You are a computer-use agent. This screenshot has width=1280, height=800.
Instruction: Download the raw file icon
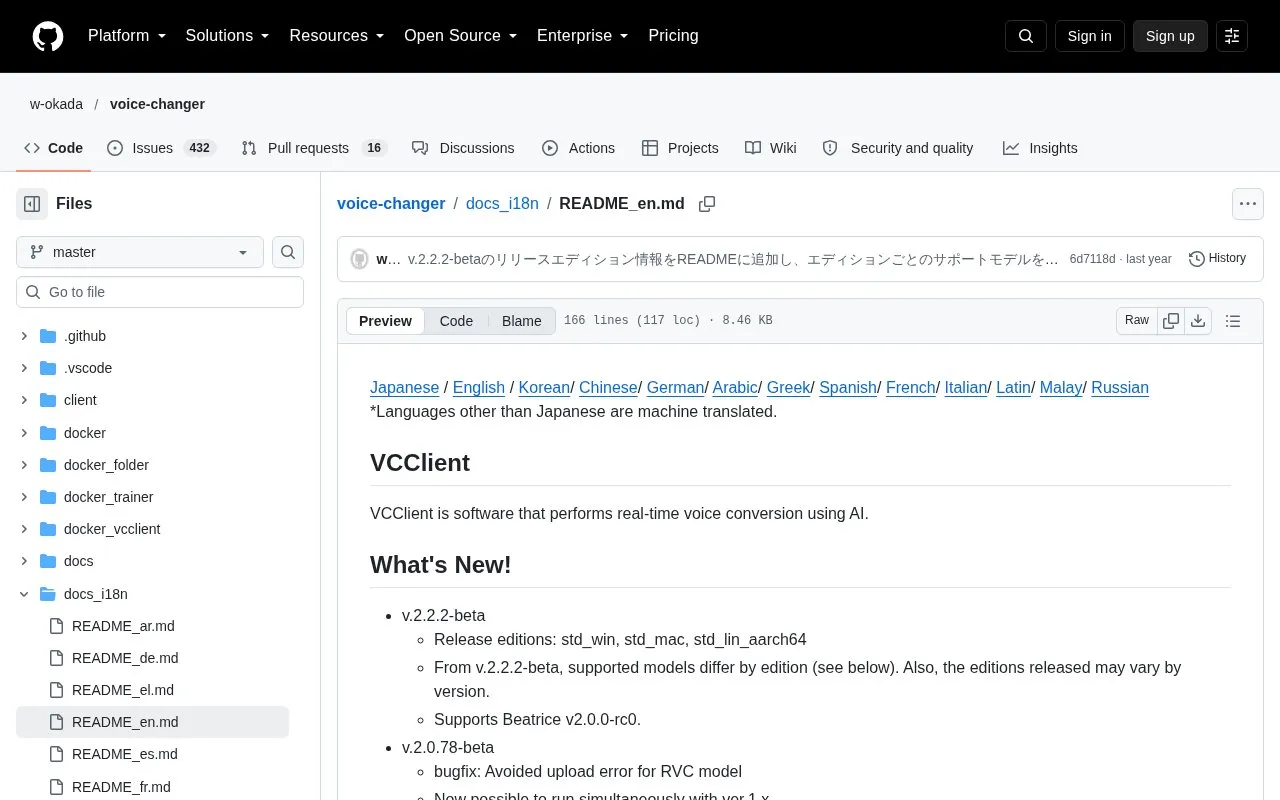1198,321
